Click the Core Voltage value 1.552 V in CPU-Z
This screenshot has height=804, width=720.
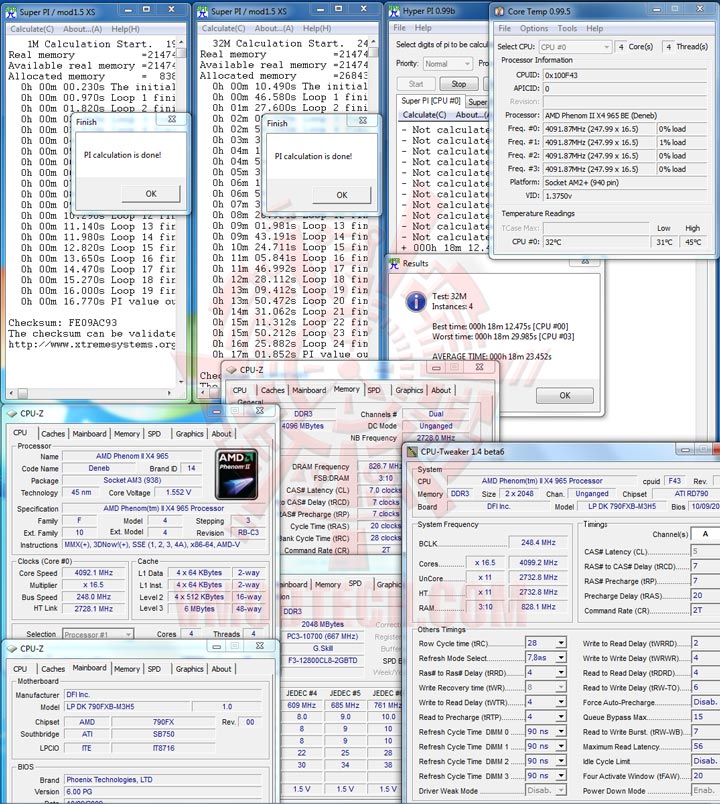coord(178,492)
